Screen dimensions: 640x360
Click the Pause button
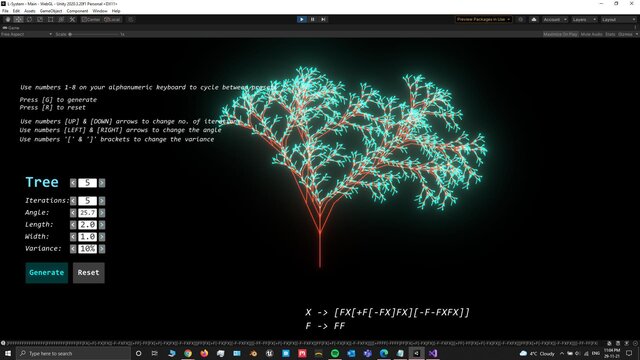[x=313, y=19]
